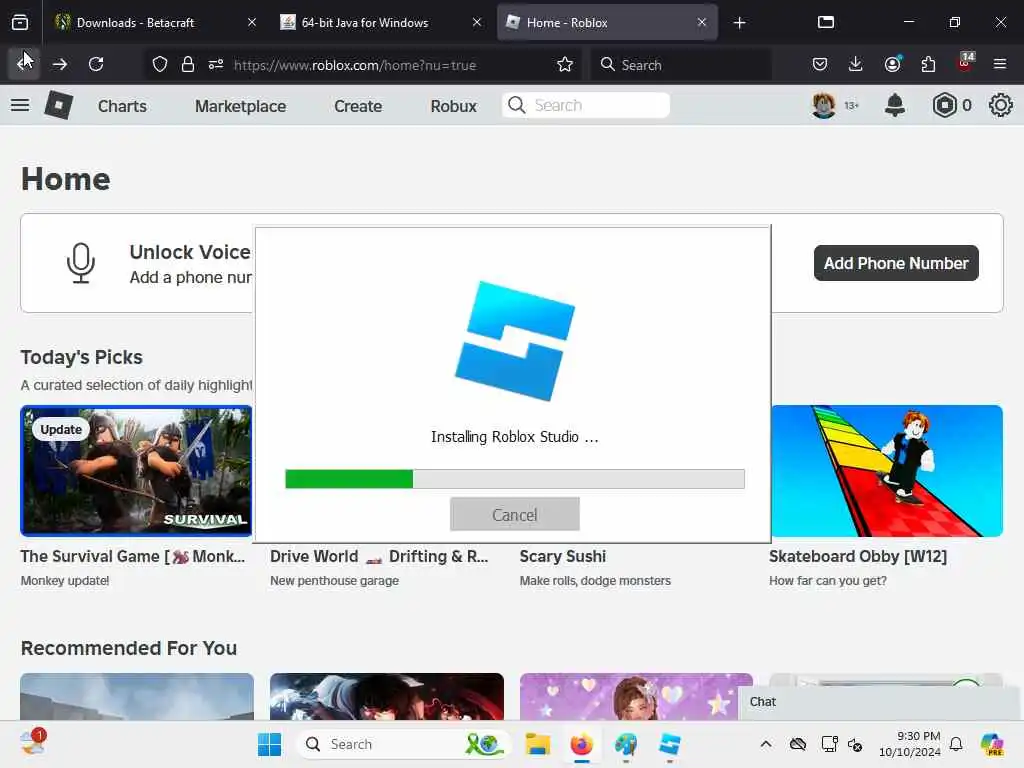Open the tracking protection shield icon
The image size is (1024, 768).
(160, 64)
